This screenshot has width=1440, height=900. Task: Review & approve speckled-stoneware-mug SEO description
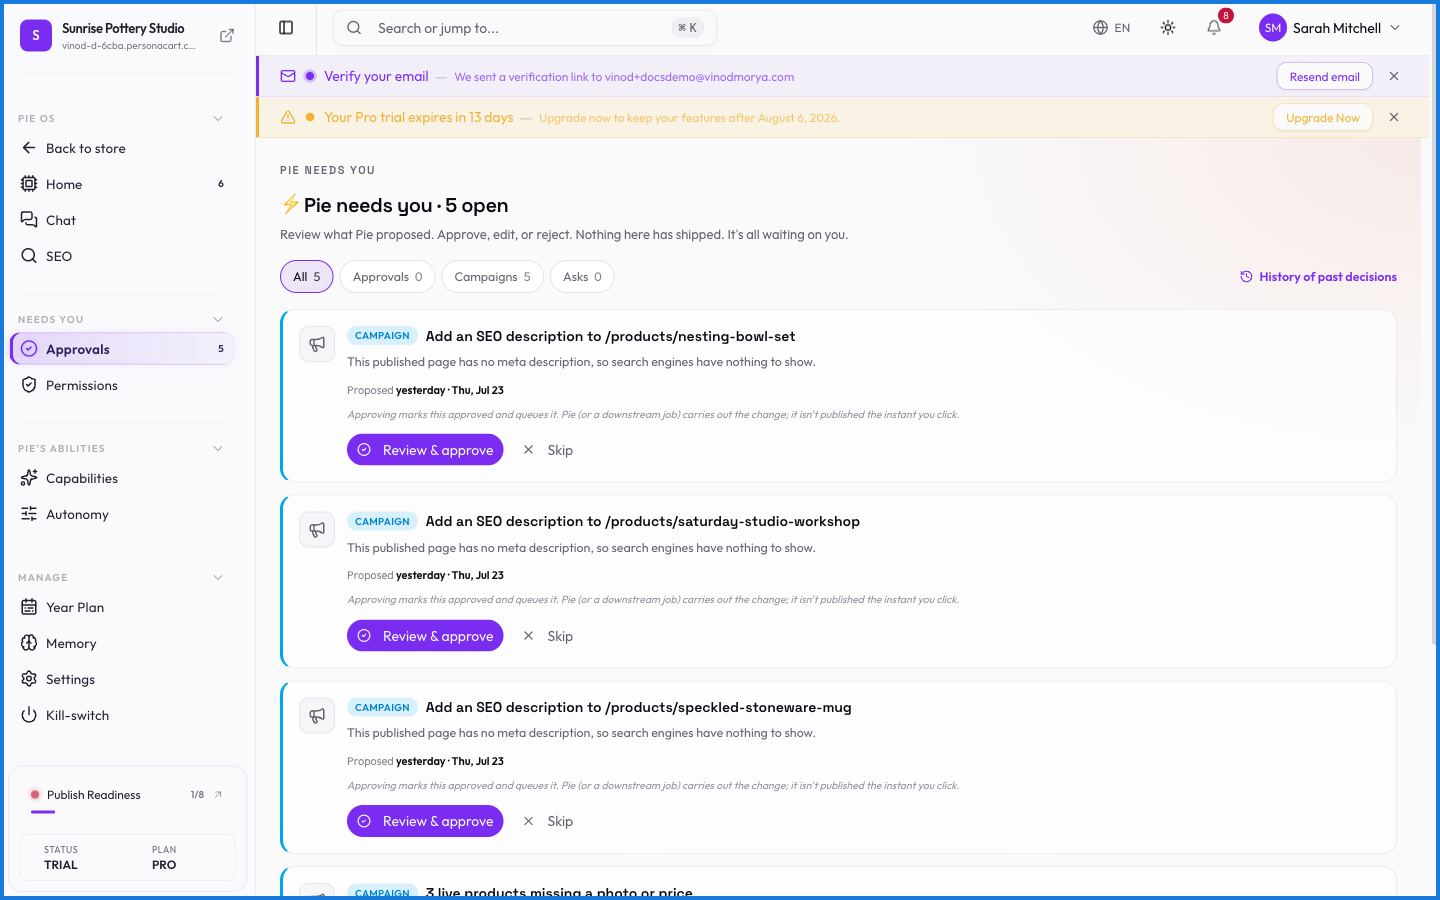(425, 821)
